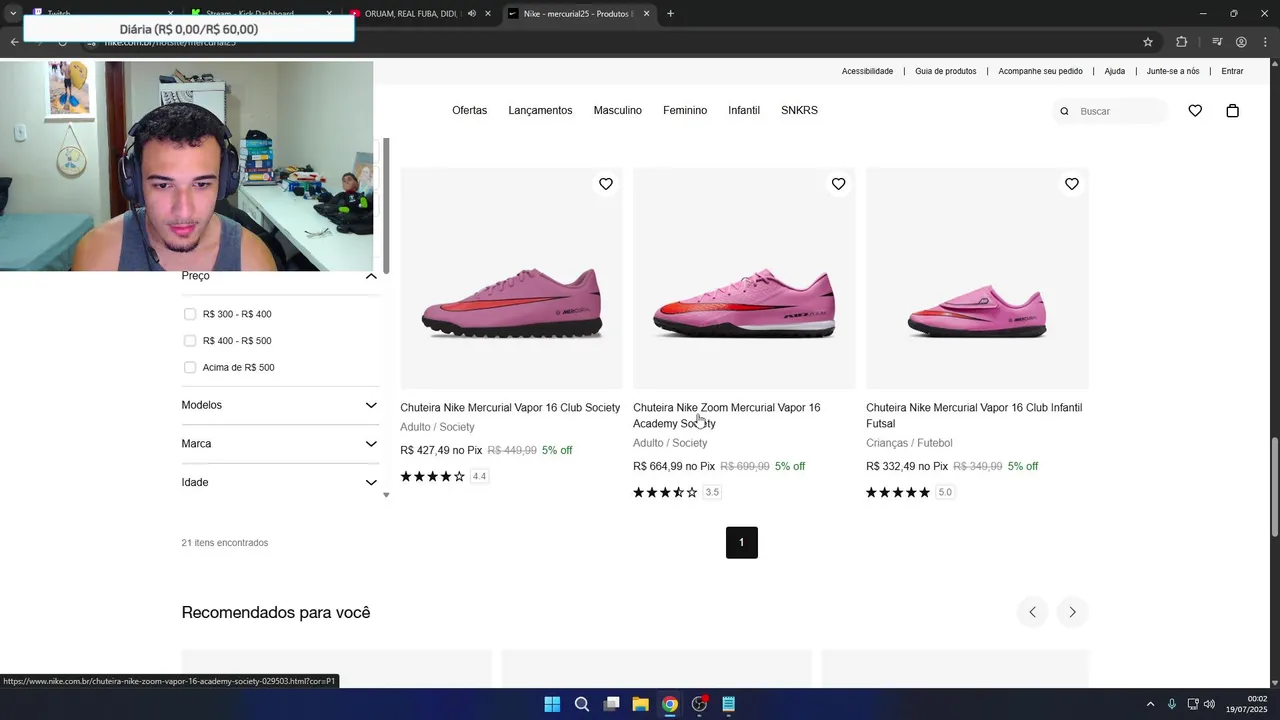Open the SNKRS menu
This screenshot has width=1280, height=720.
pyautogui.click(x=799, y=110)
